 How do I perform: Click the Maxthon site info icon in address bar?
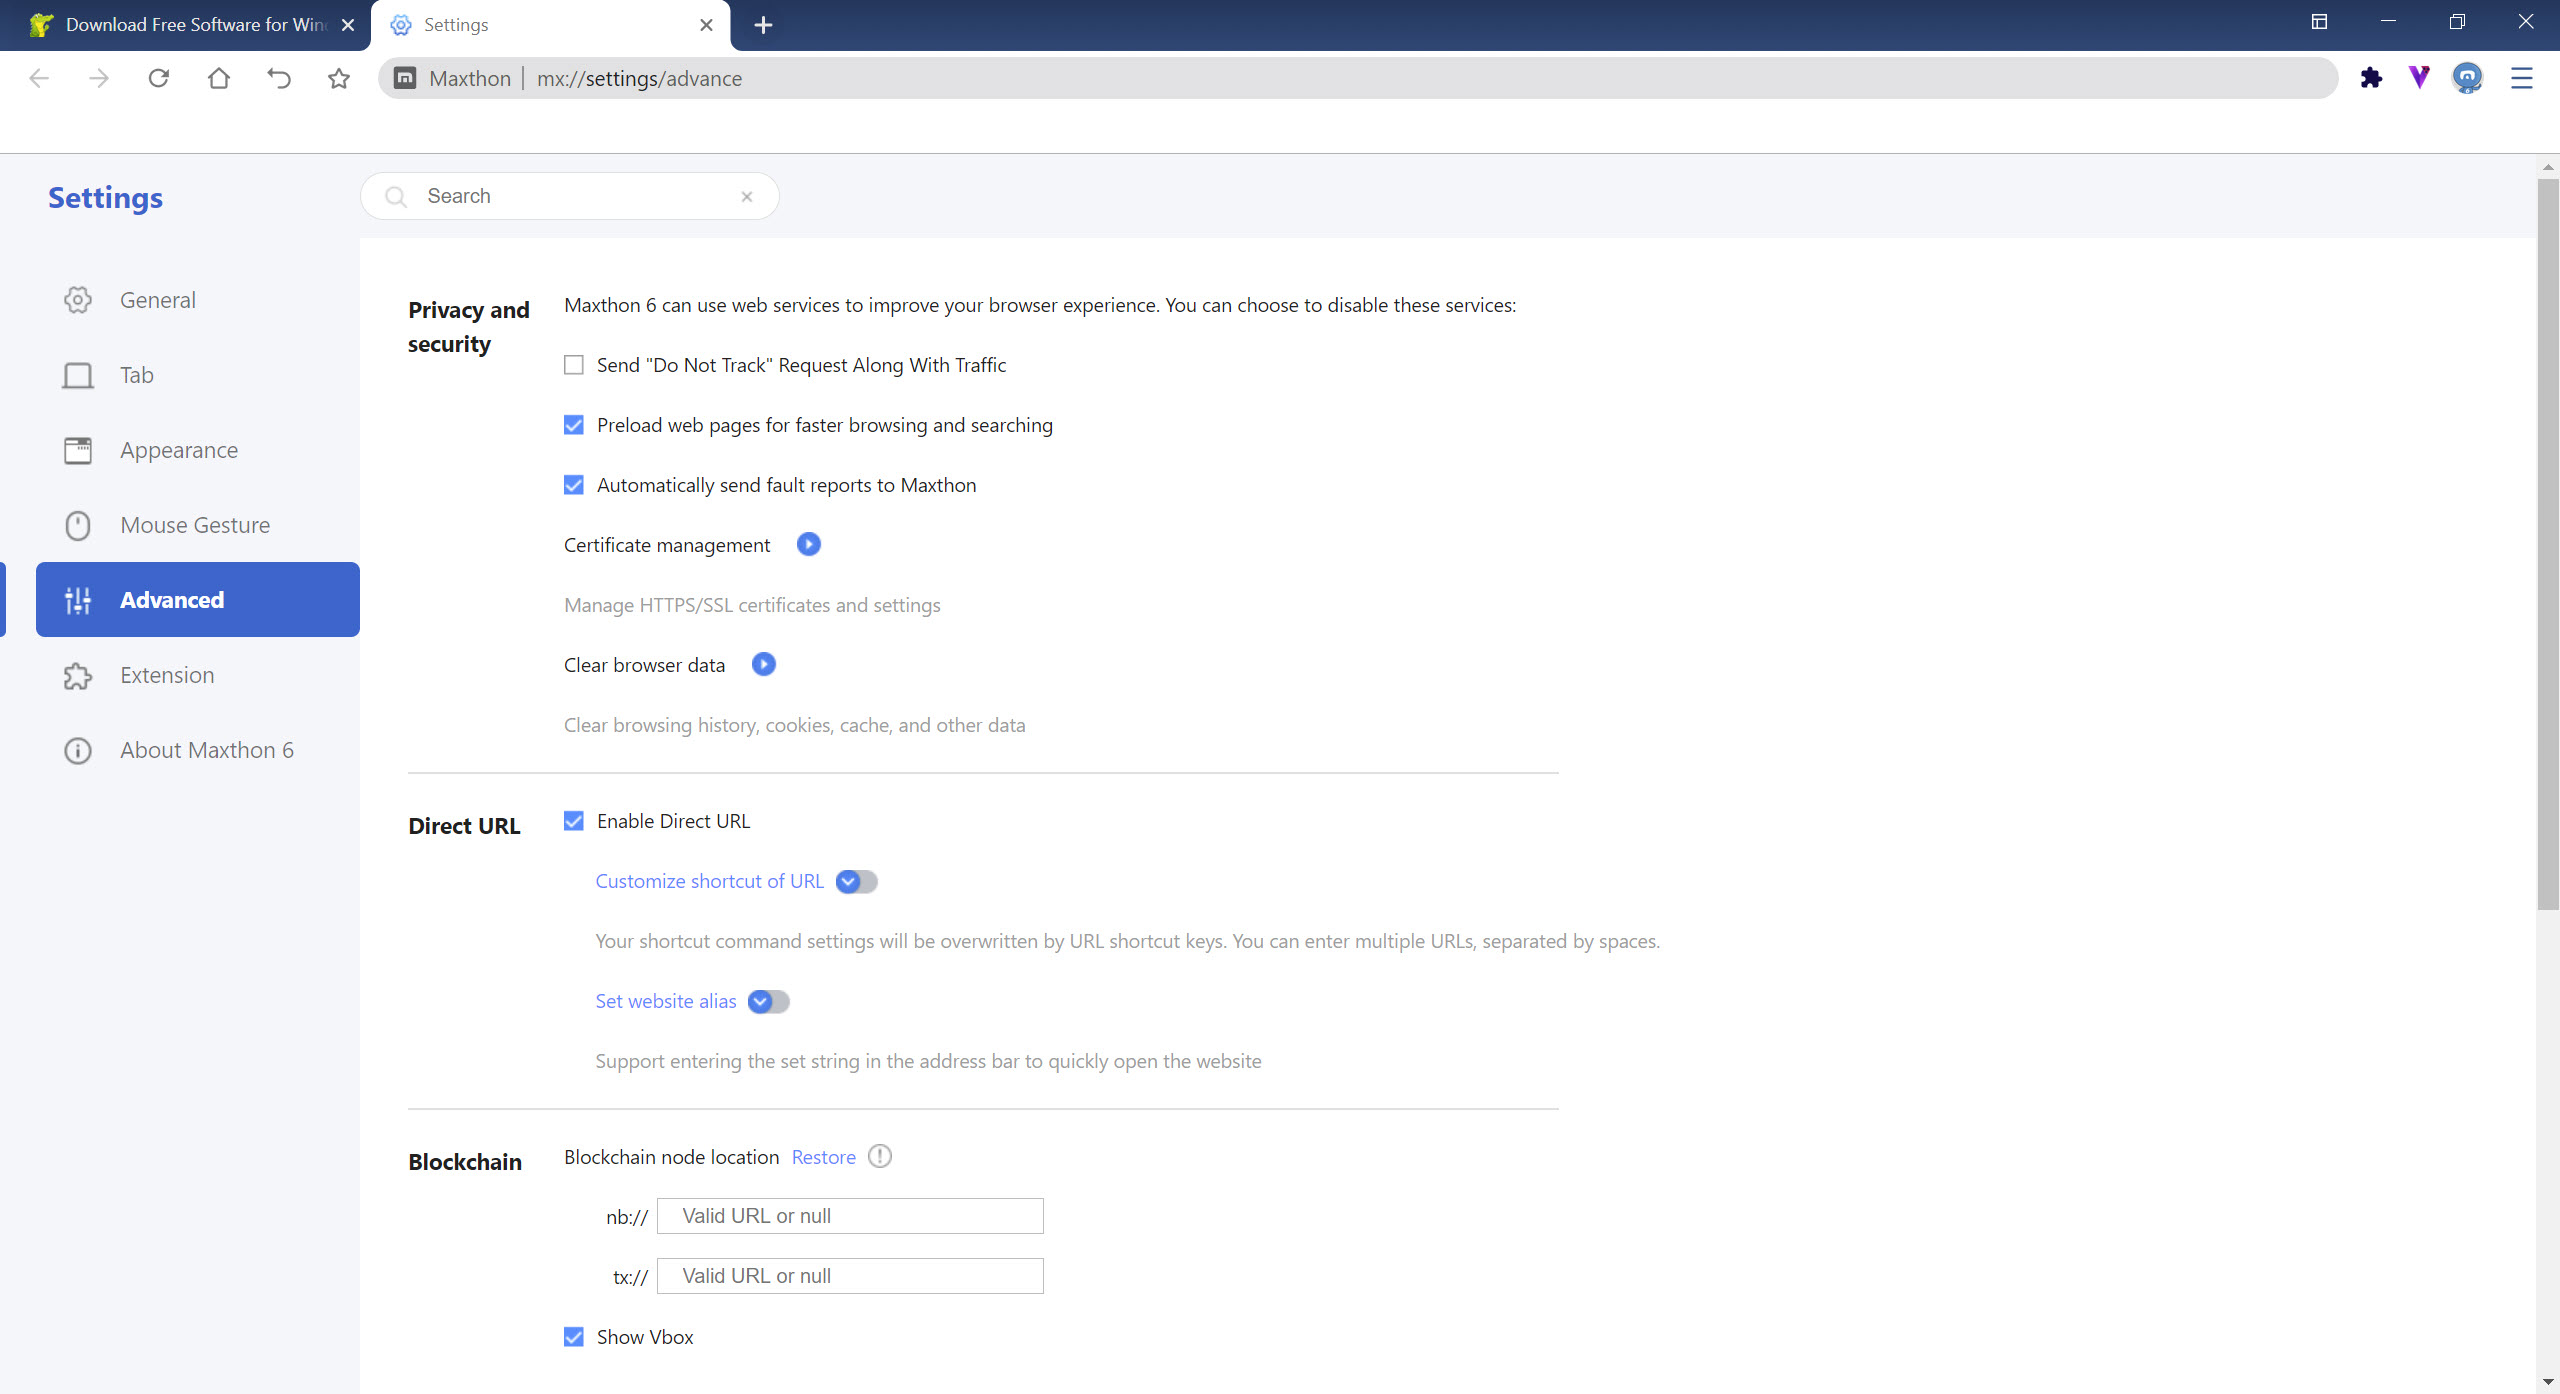405,78
